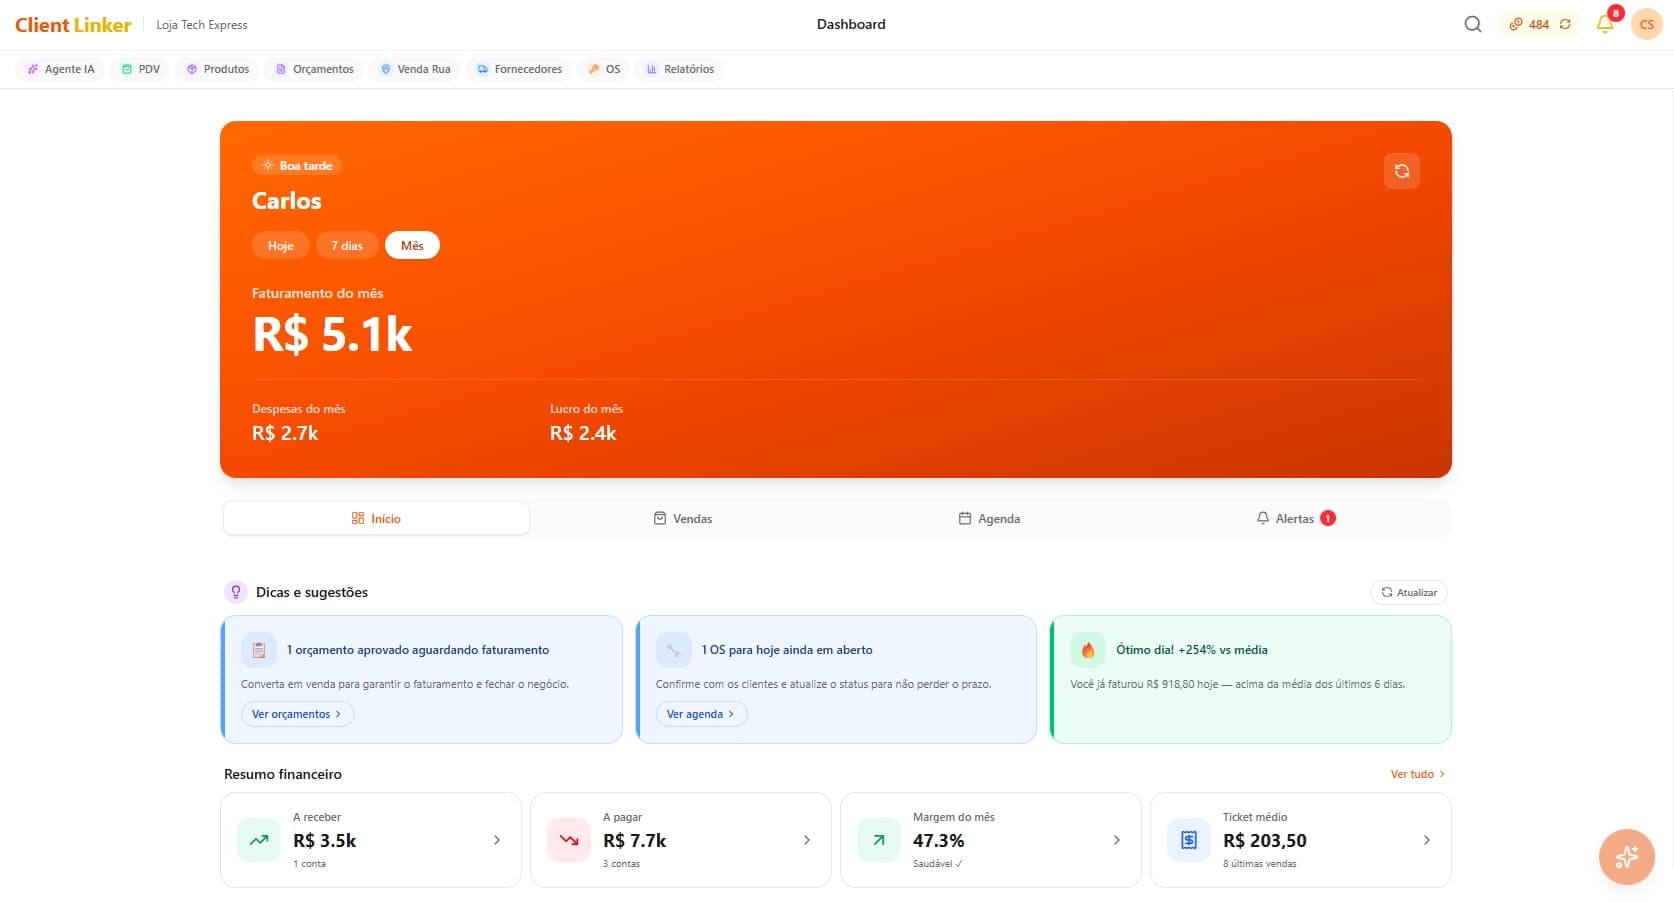Click the wrench icon on OS em aberto card
Screen dimensions: 1674x902
(674, 650)
